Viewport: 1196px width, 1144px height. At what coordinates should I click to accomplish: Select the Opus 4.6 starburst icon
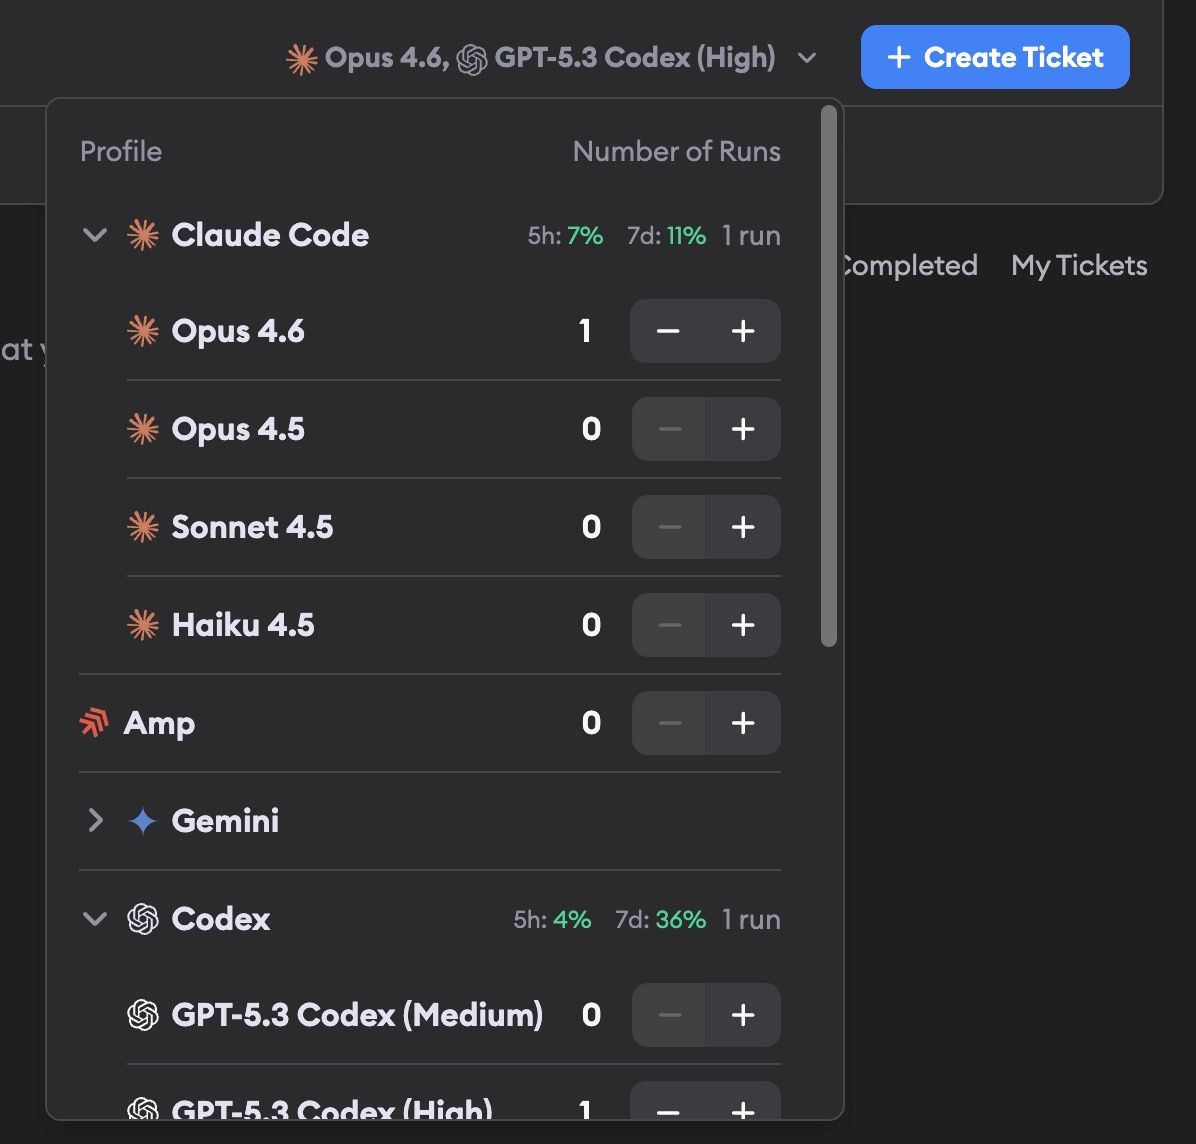coord(143,330)
